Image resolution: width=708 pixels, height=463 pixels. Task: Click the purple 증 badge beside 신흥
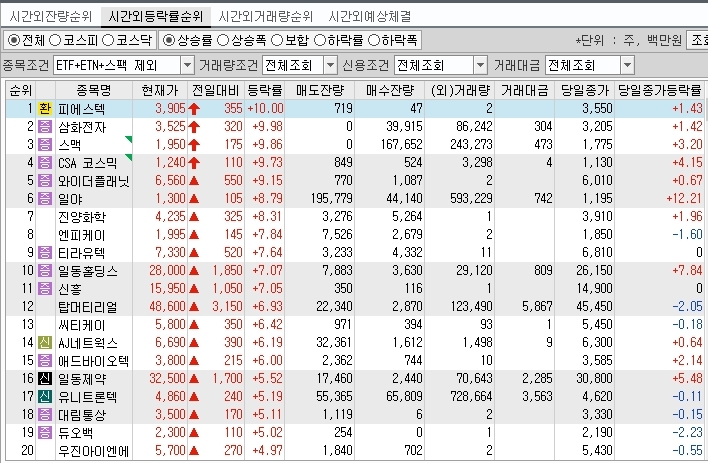point(45,289)
